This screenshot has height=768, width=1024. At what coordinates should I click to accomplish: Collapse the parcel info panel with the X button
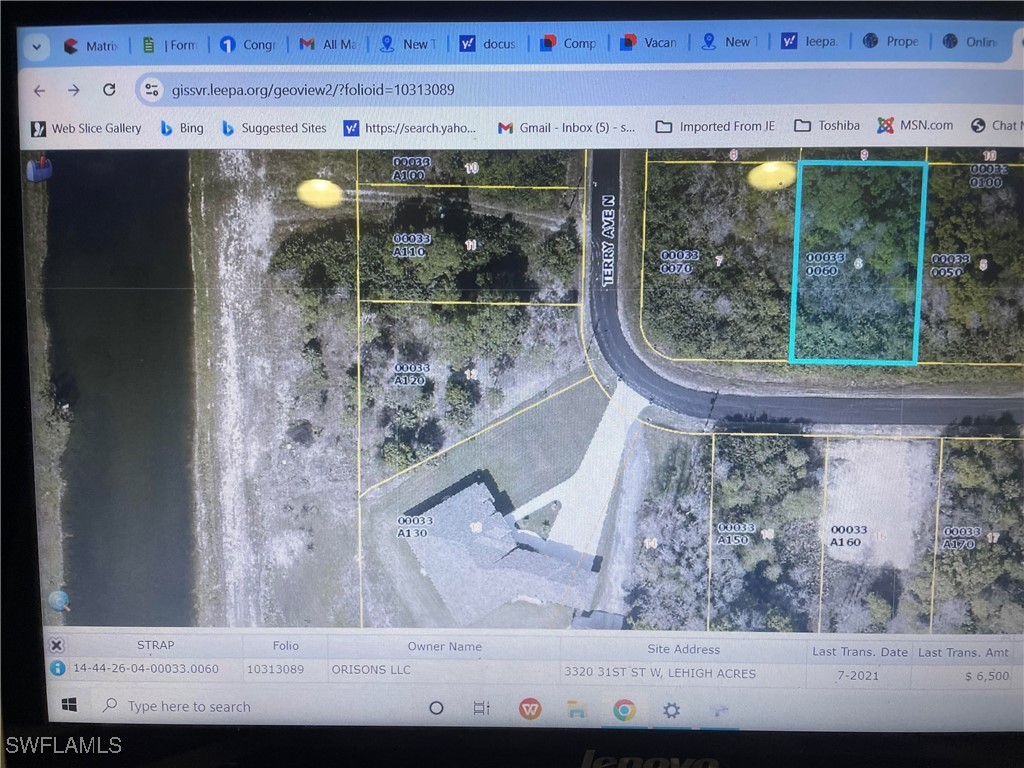click(57, 645)
